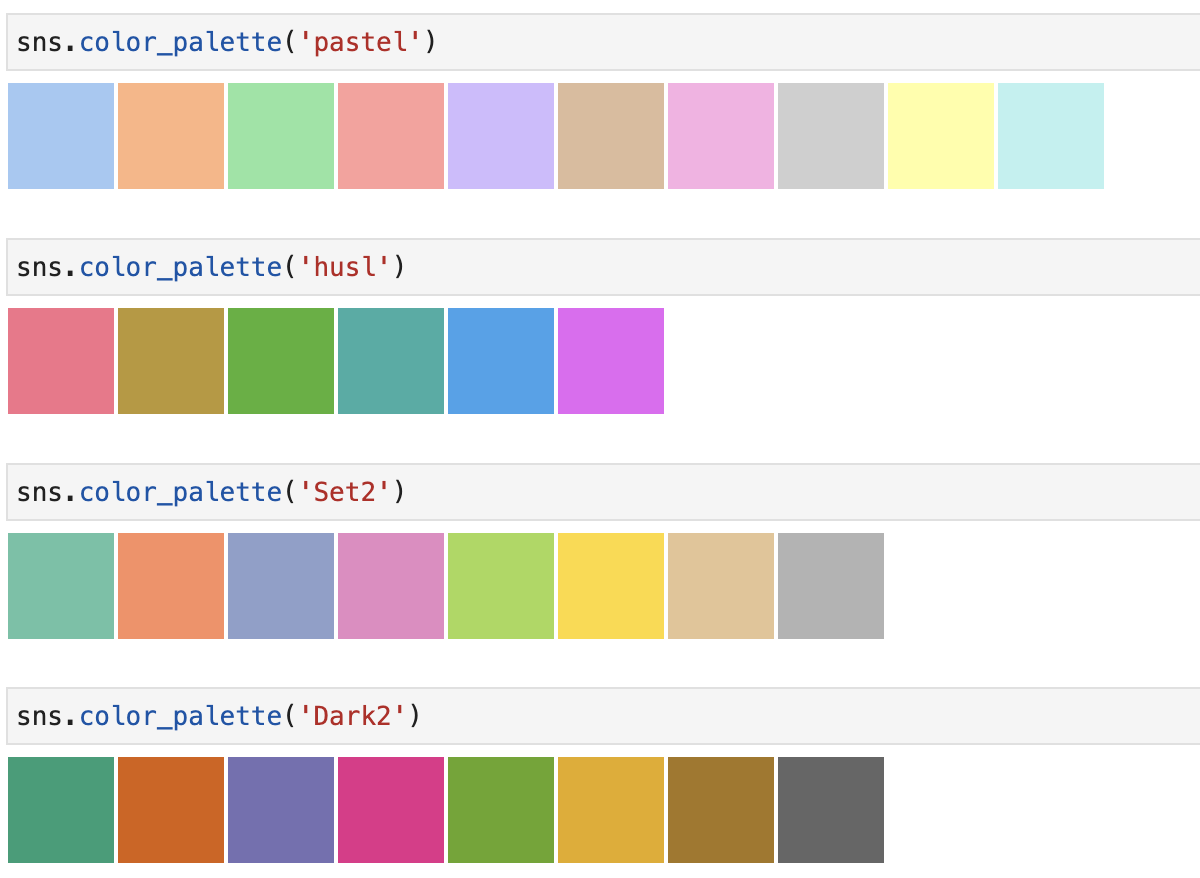Choose the lavender swatch in pastel palette

pos(501,136)
